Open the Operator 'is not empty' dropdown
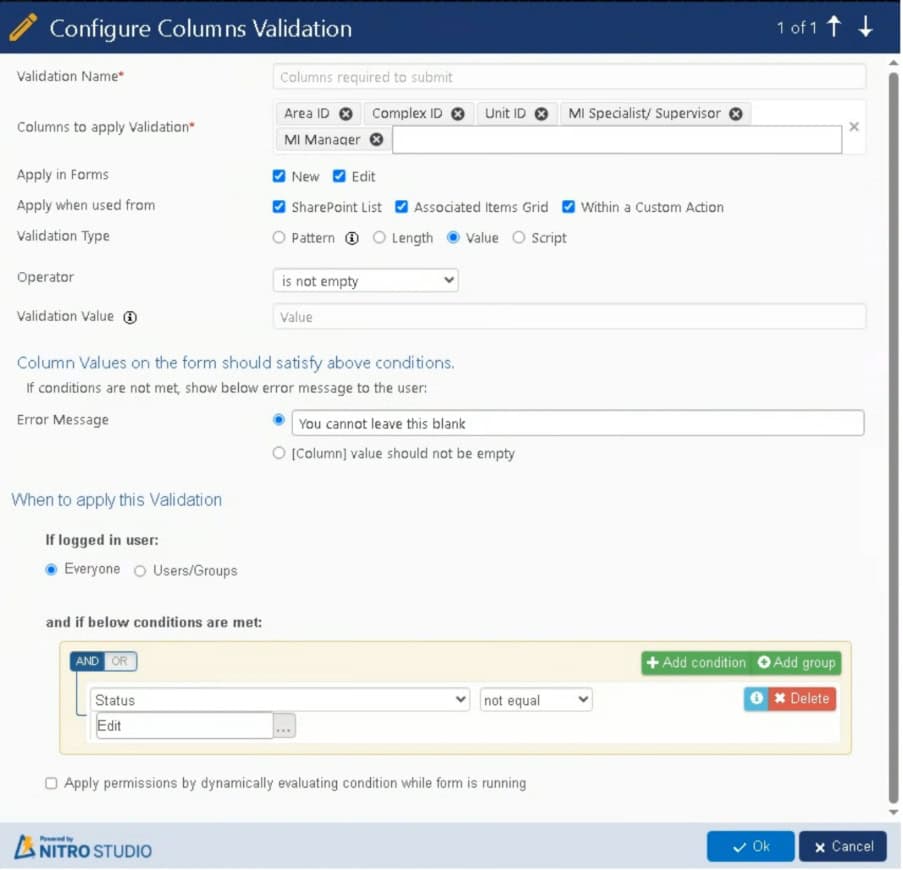The image size is (903, 870). point(366,280)
